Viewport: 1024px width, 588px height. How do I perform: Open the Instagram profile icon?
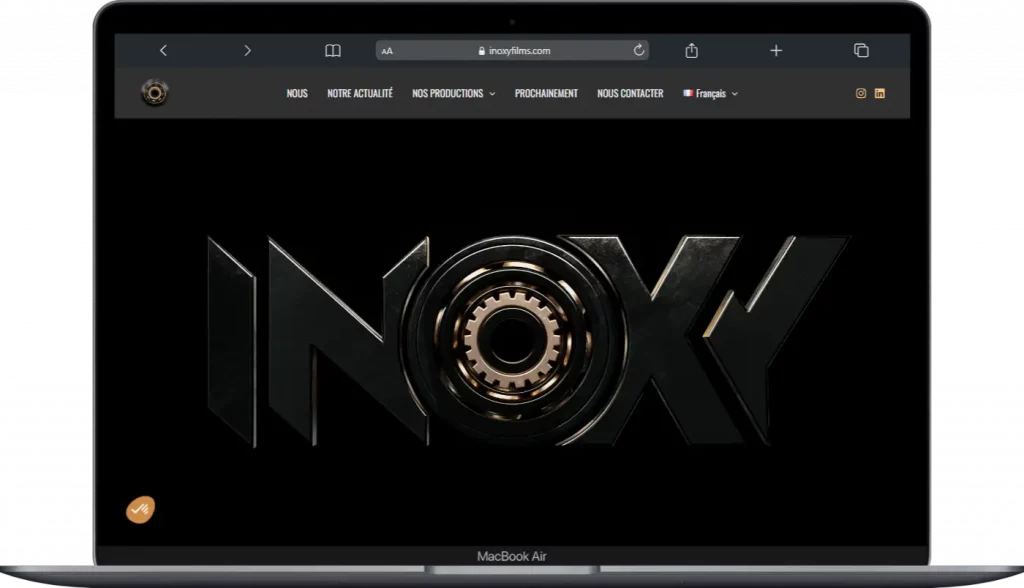click(860, 93)
